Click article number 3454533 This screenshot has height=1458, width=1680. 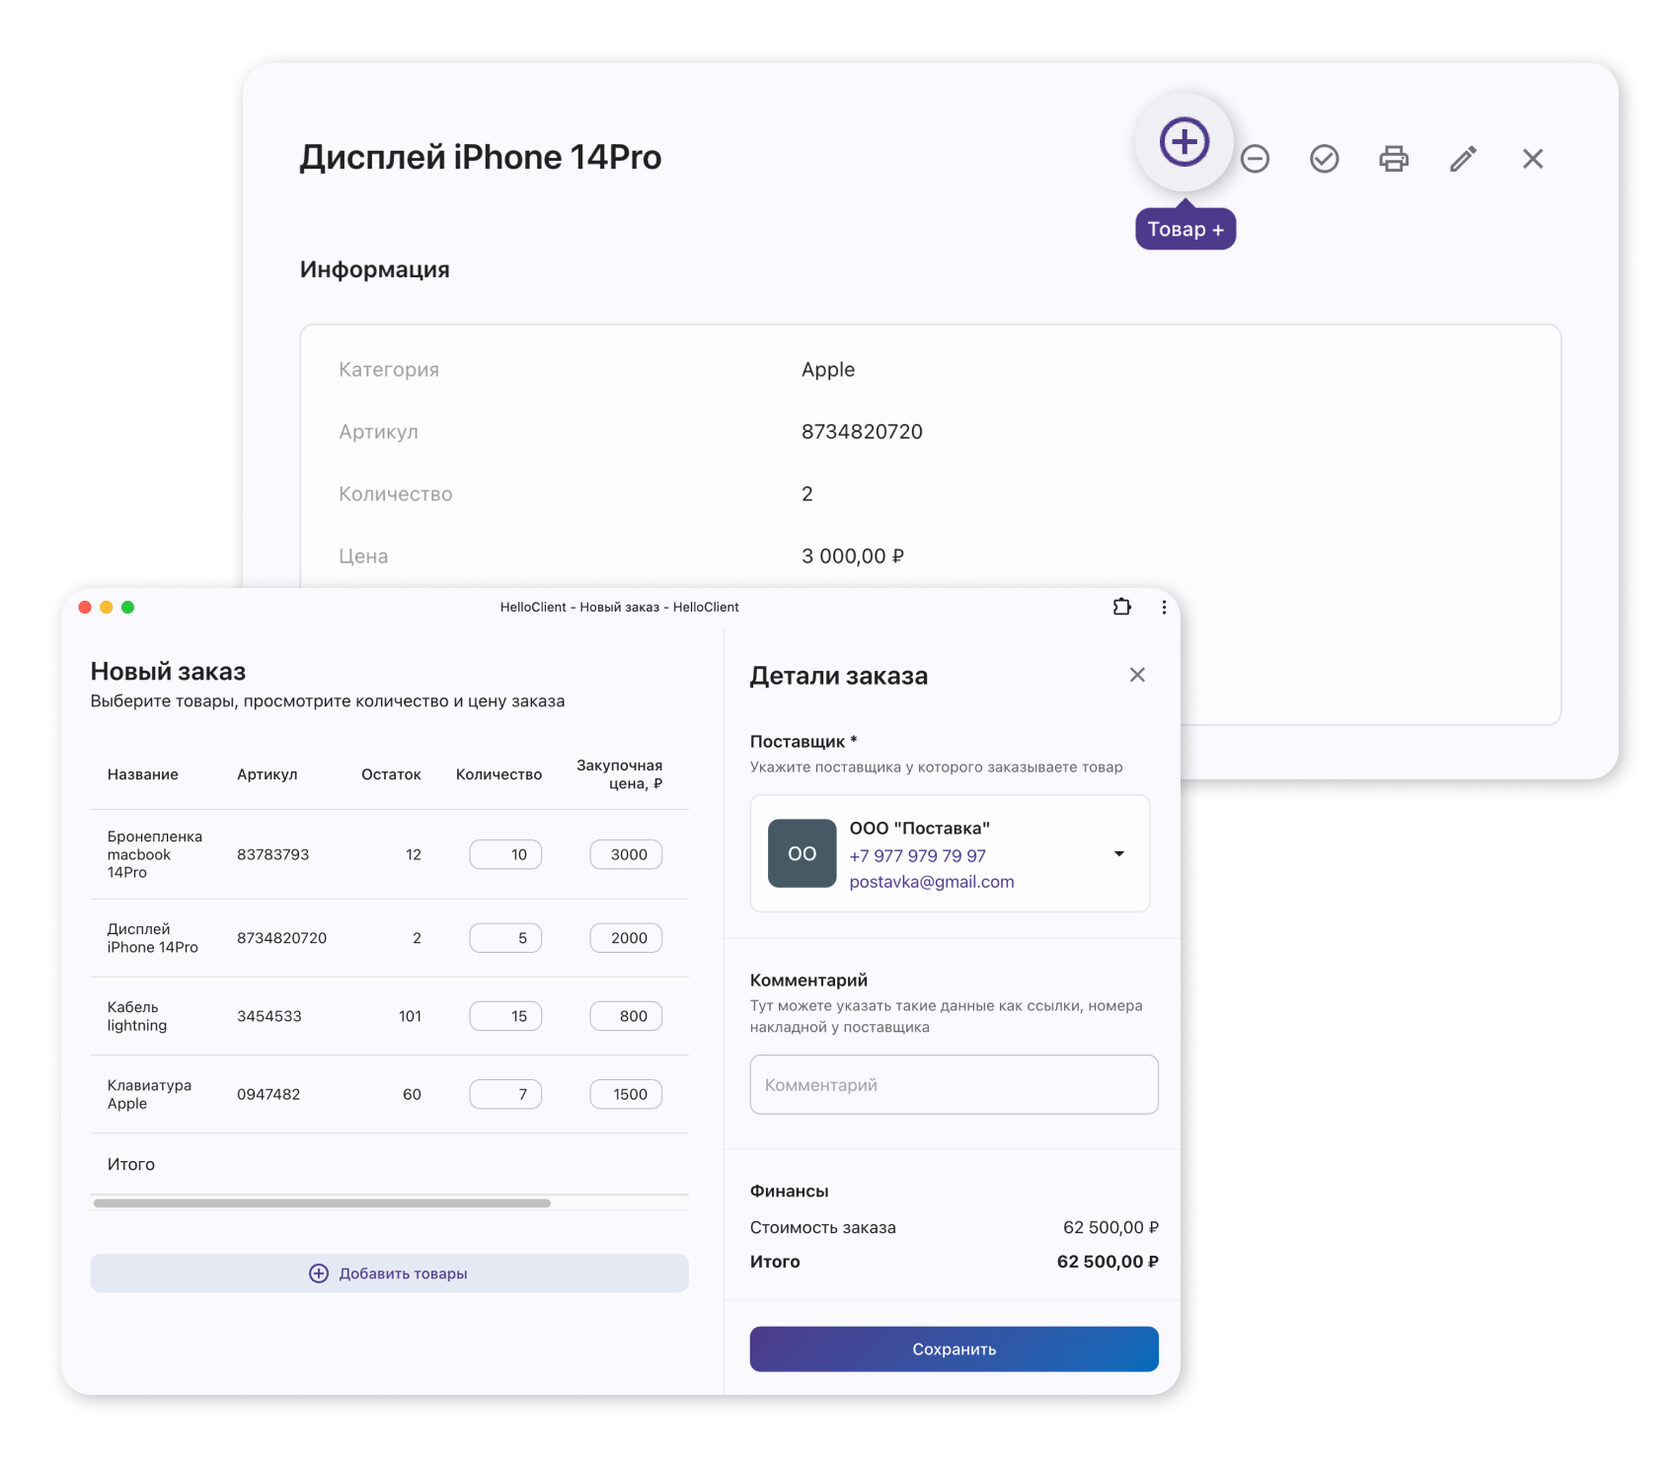[x=269, y=1016]
